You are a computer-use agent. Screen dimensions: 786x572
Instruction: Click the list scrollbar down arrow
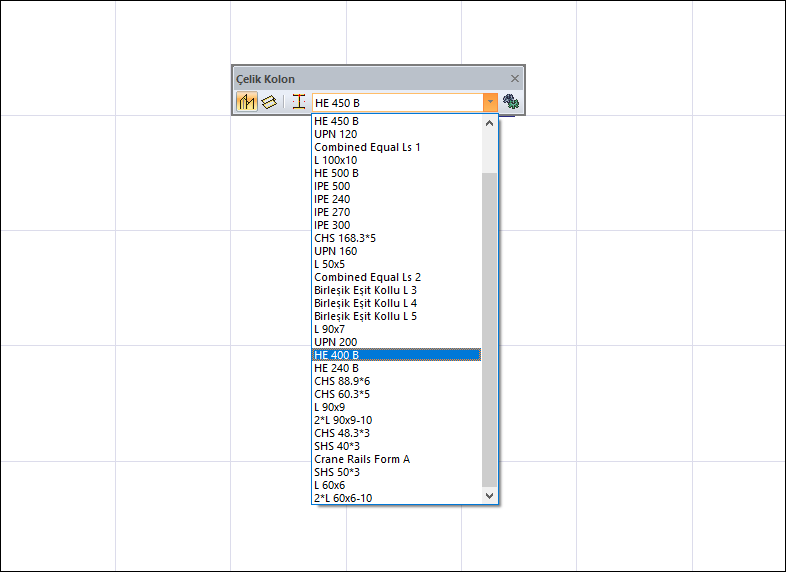(x=490, y=495)
